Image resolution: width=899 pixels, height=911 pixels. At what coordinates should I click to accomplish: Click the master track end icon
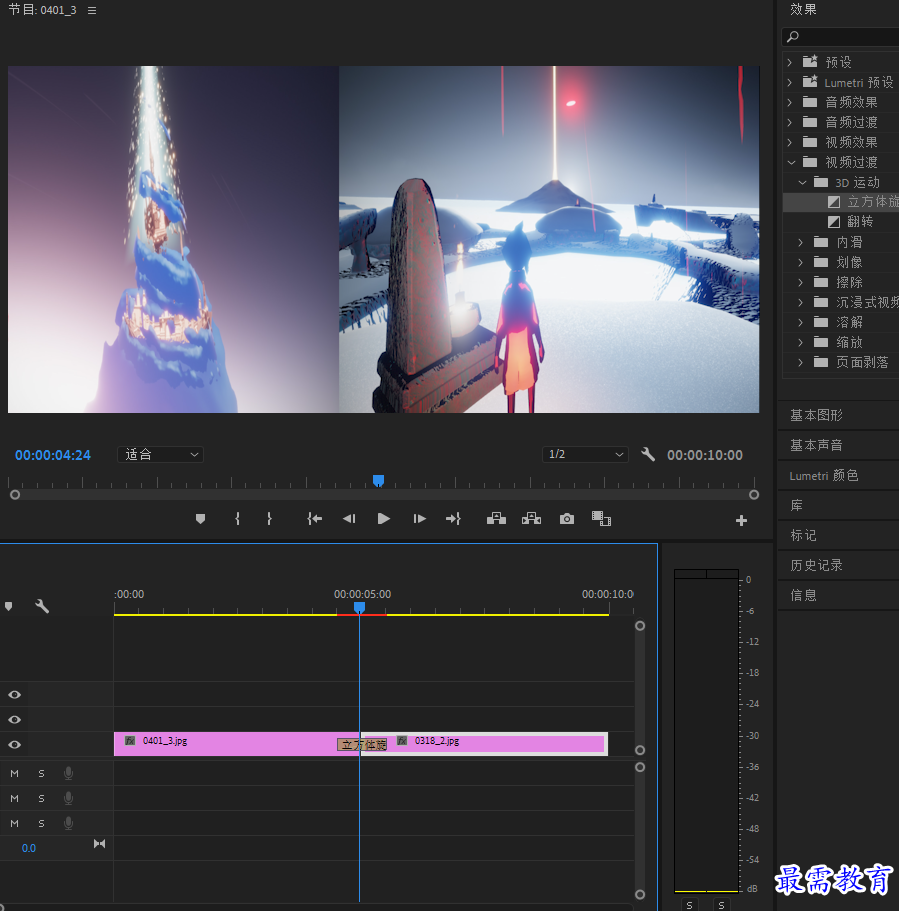pos(99,844)
